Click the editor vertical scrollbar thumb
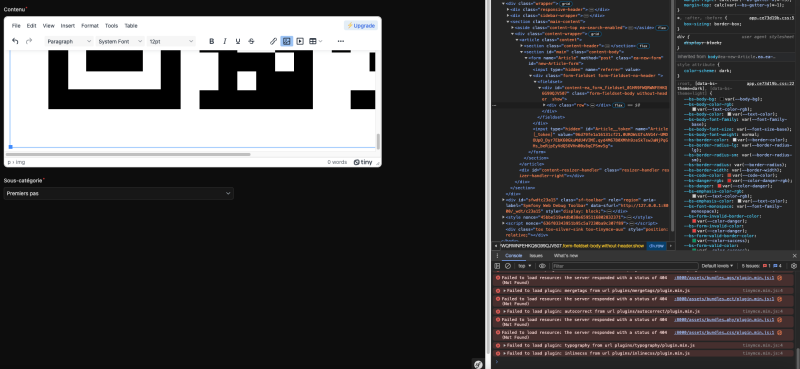Image resolution: width=800 pixels, height=369 pixels. 378,141
